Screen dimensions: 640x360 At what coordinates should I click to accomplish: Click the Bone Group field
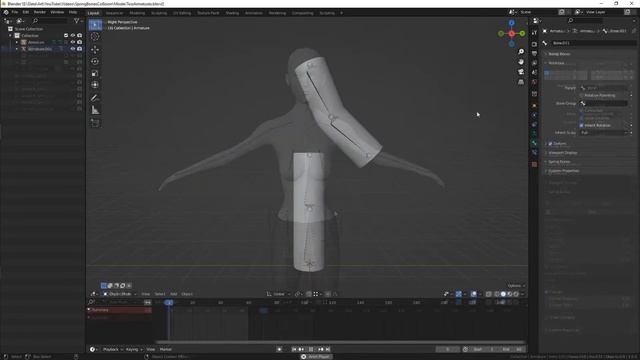pos(604,103)
